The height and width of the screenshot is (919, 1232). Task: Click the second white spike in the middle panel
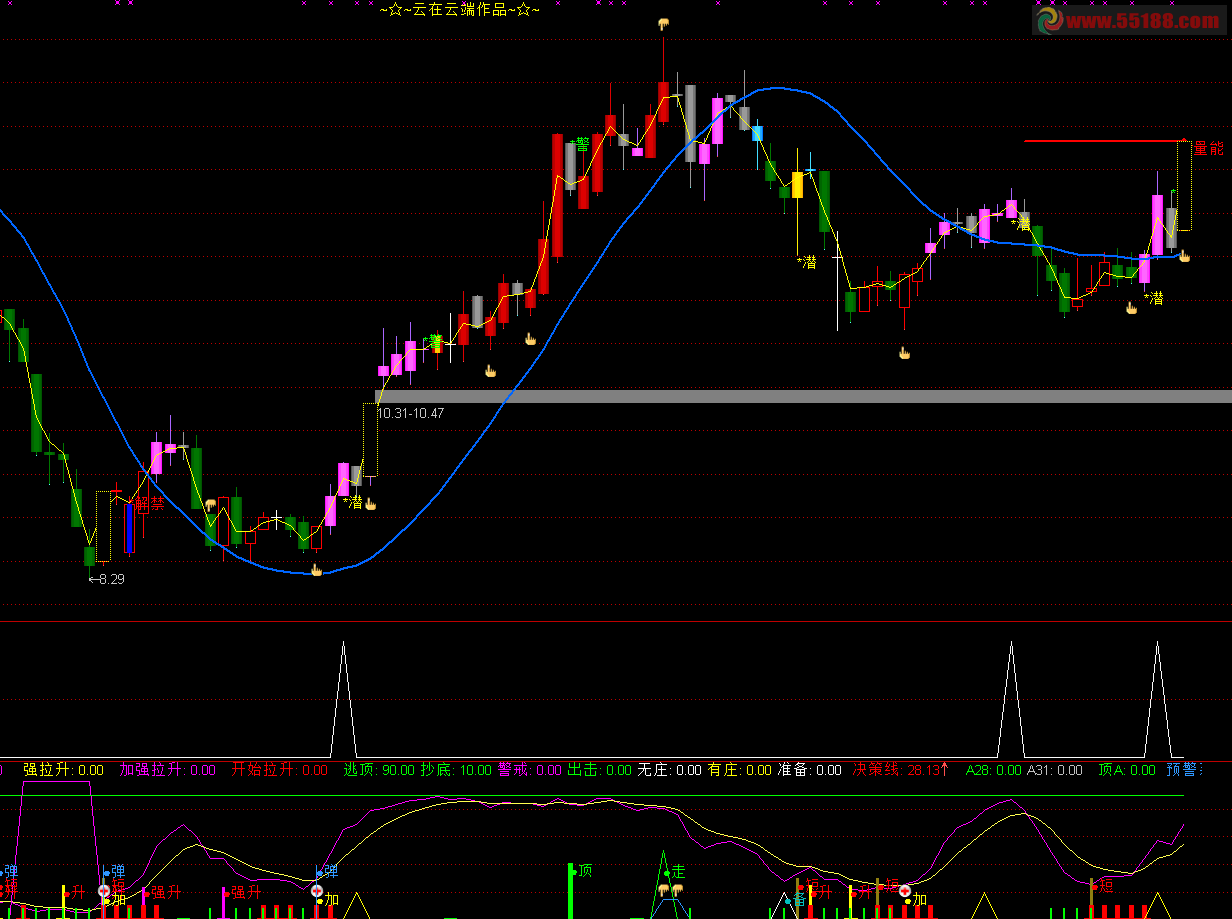pyautogui.click(x=1011, y=699)
